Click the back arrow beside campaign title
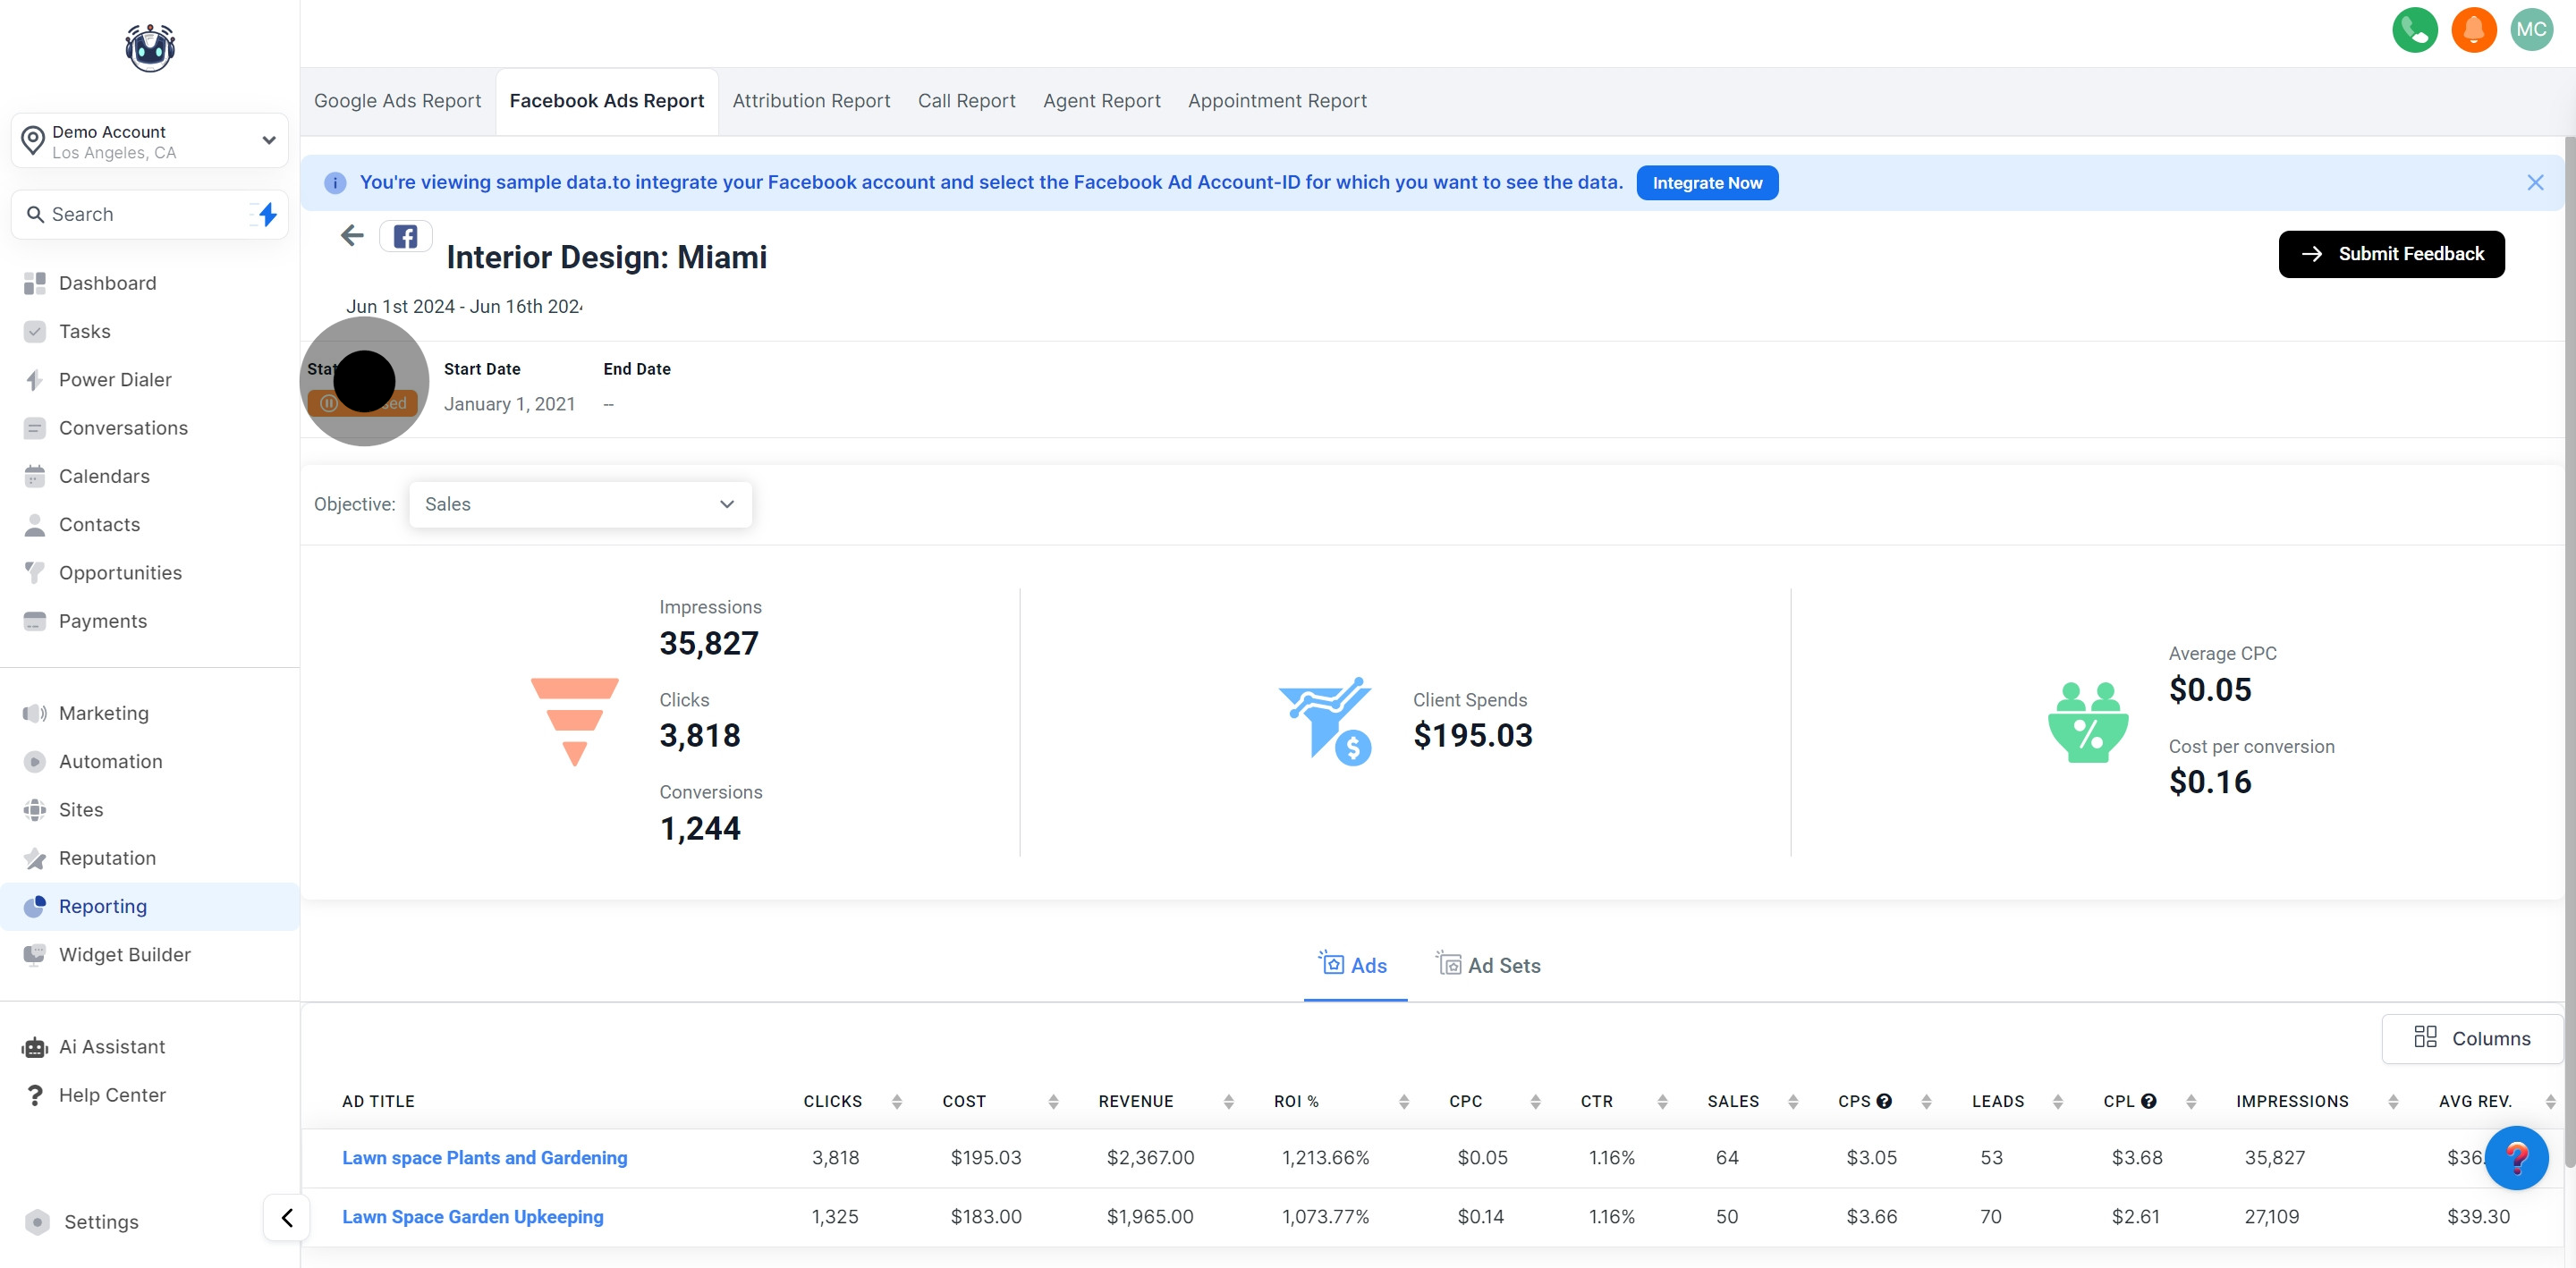 point(352,236)
